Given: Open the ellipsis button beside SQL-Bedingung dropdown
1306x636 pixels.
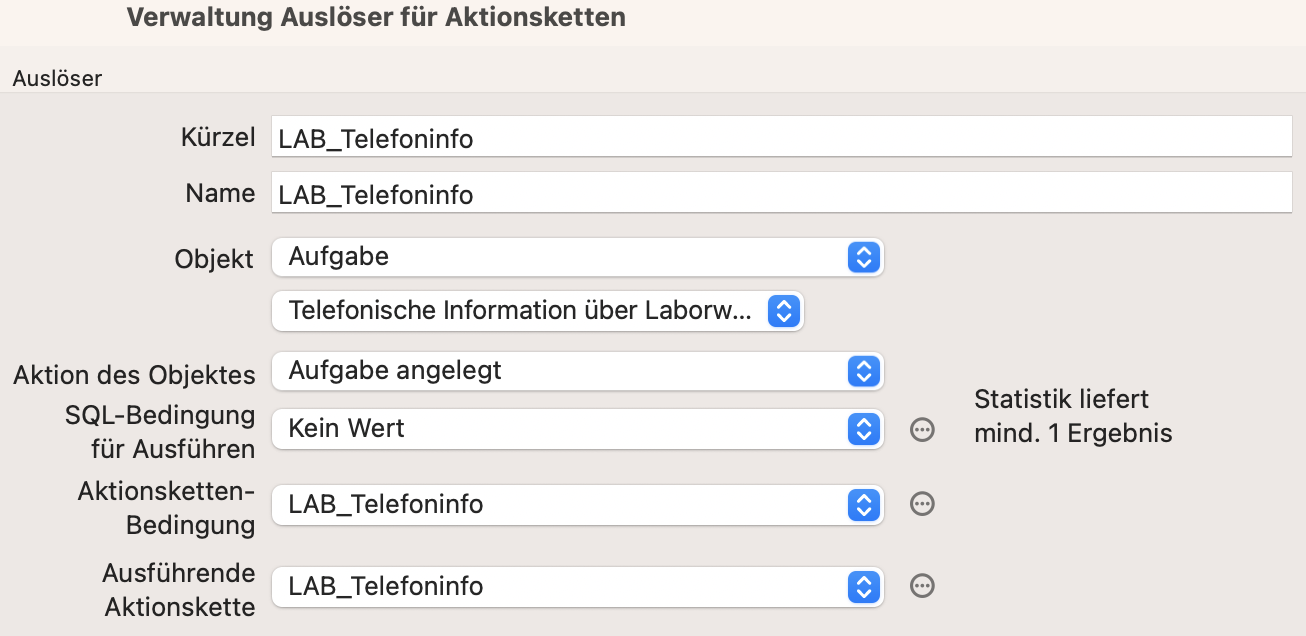Looking at the screenshot, I should [x=922, y=430].
